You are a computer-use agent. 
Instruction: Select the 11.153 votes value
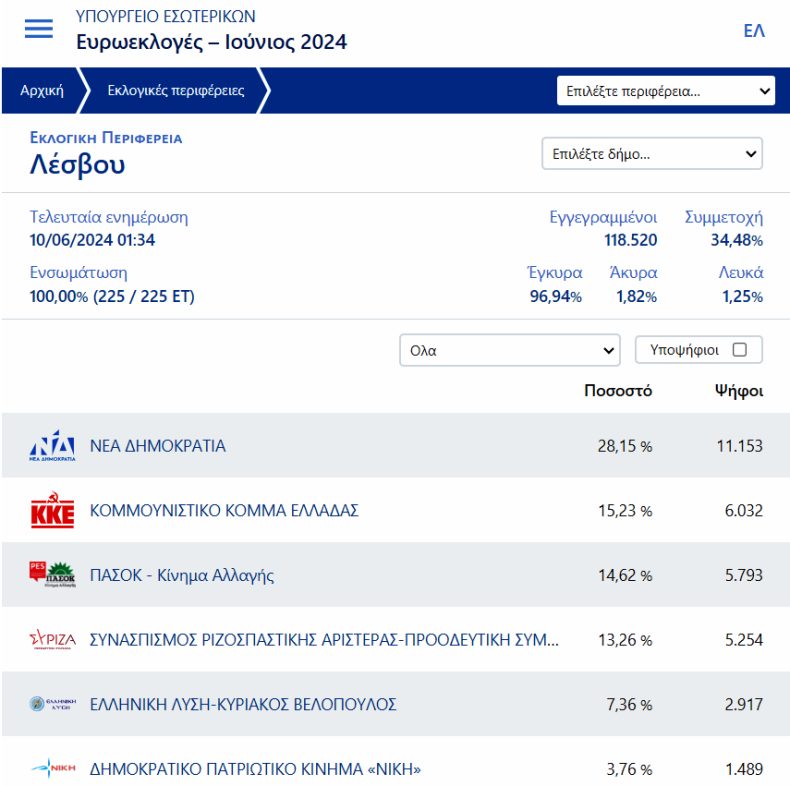(740, 446)
